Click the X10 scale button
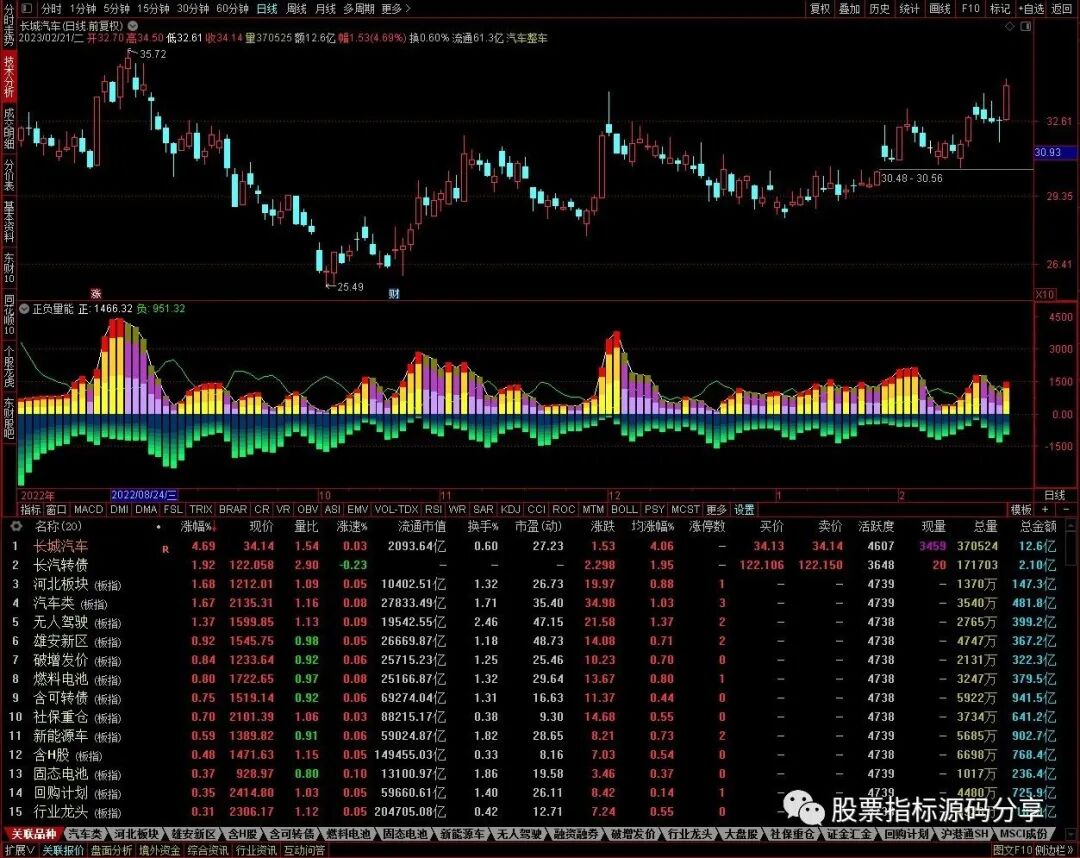Screen dimensions: 1080x858 click(1045, 294)
